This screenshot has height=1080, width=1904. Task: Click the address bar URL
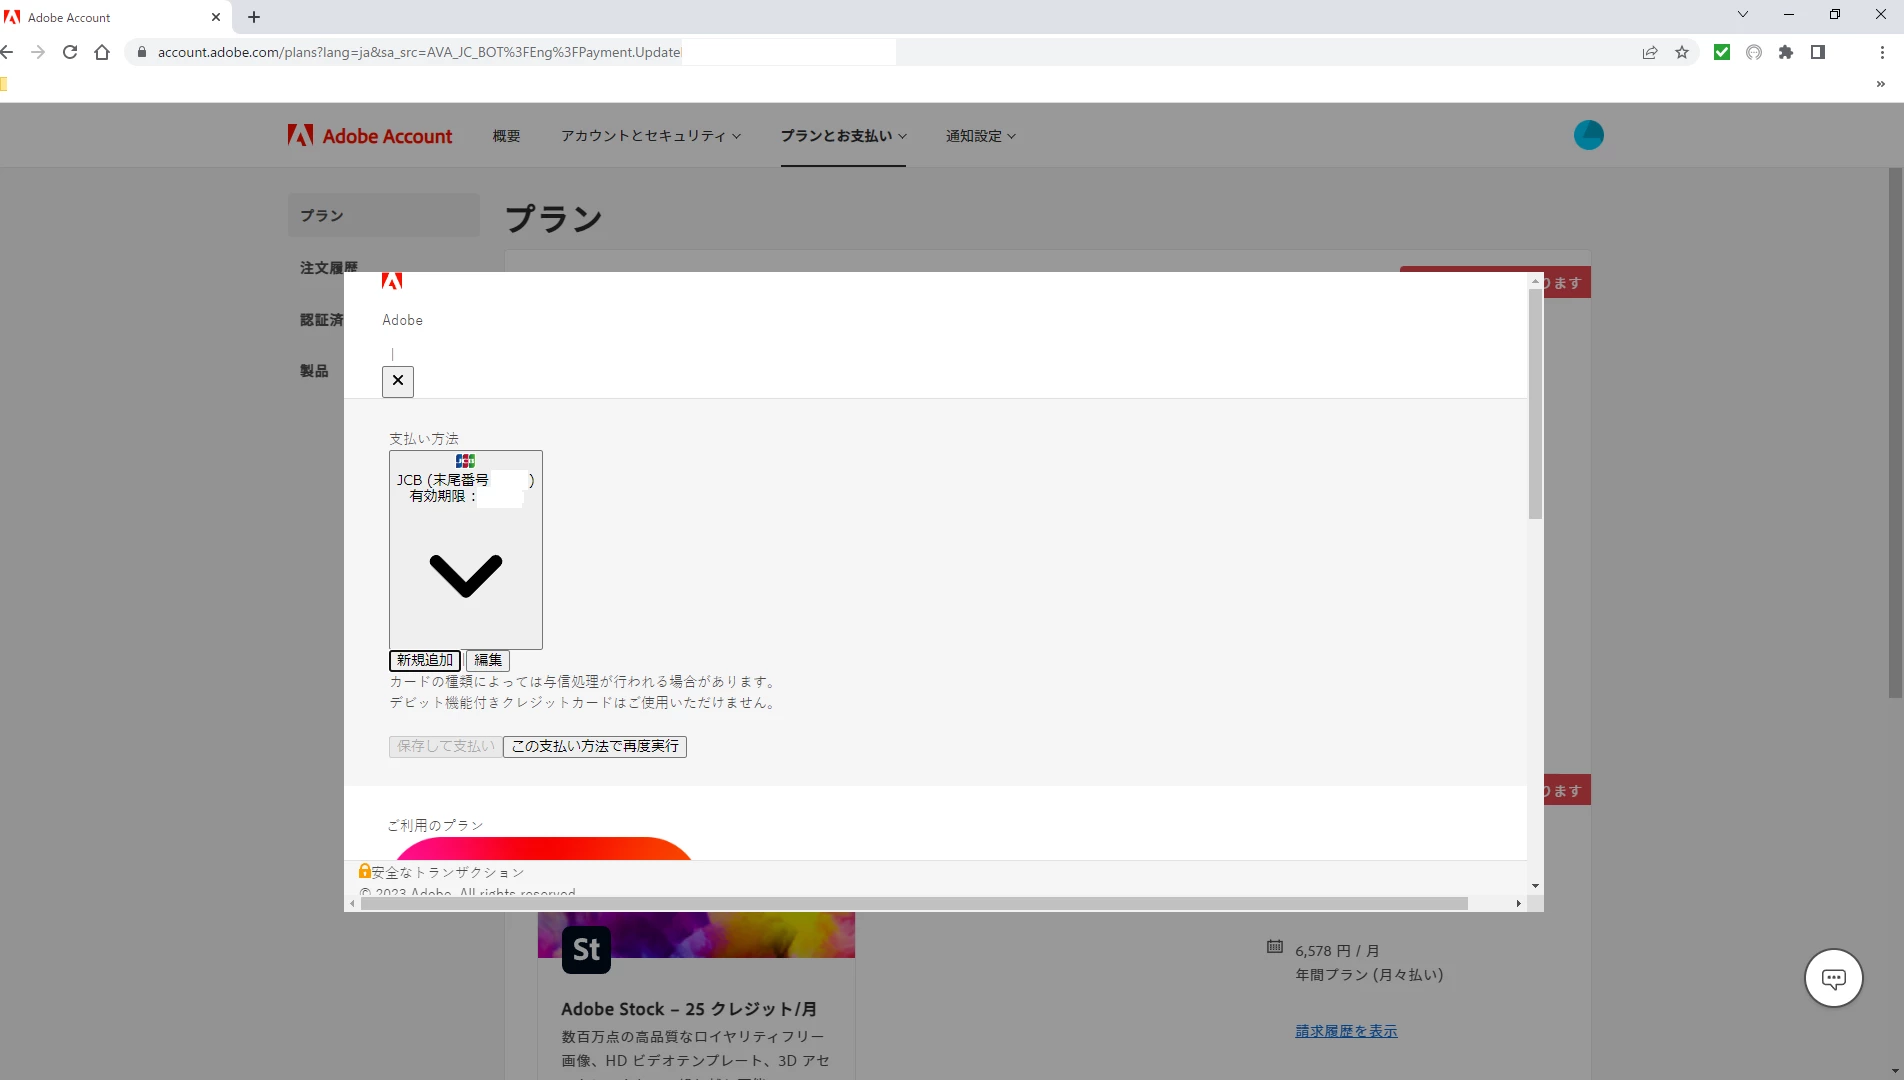(419, 52)
